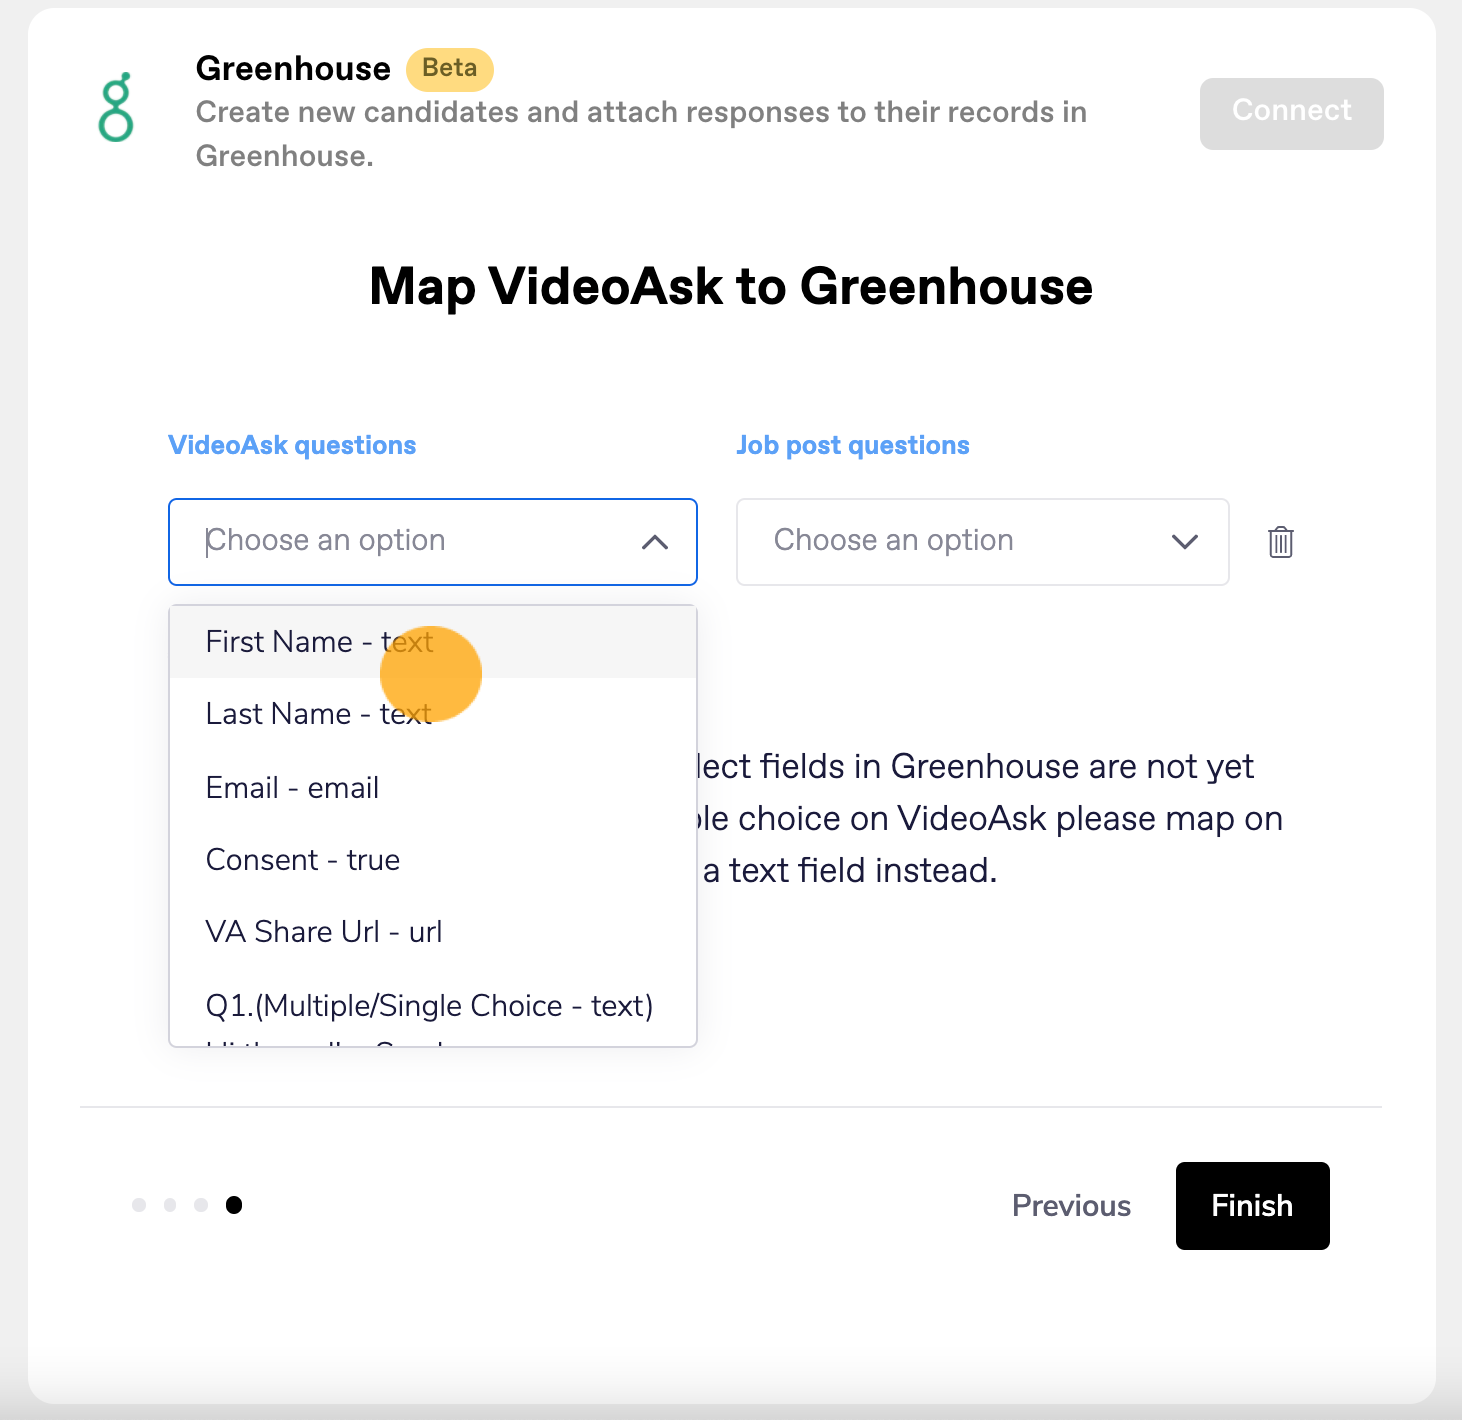The height and width of the screenshot is (1420, 1462).
Task: Choose 'Q1.(Multiple/Single Choice - text)' option
Action: point(433,1006)
